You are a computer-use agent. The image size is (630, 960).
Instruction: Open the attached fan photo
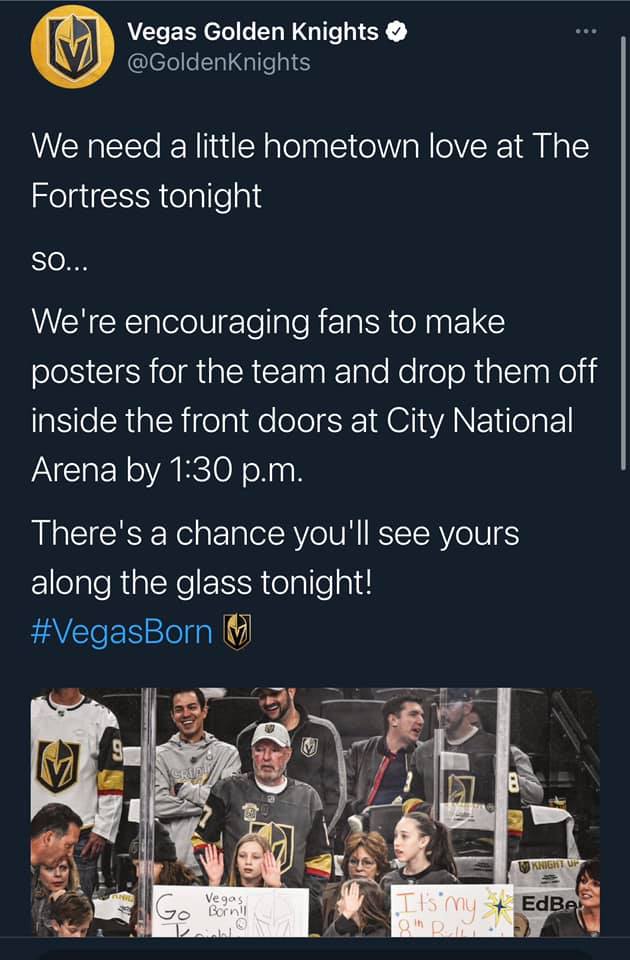[315, 810]
